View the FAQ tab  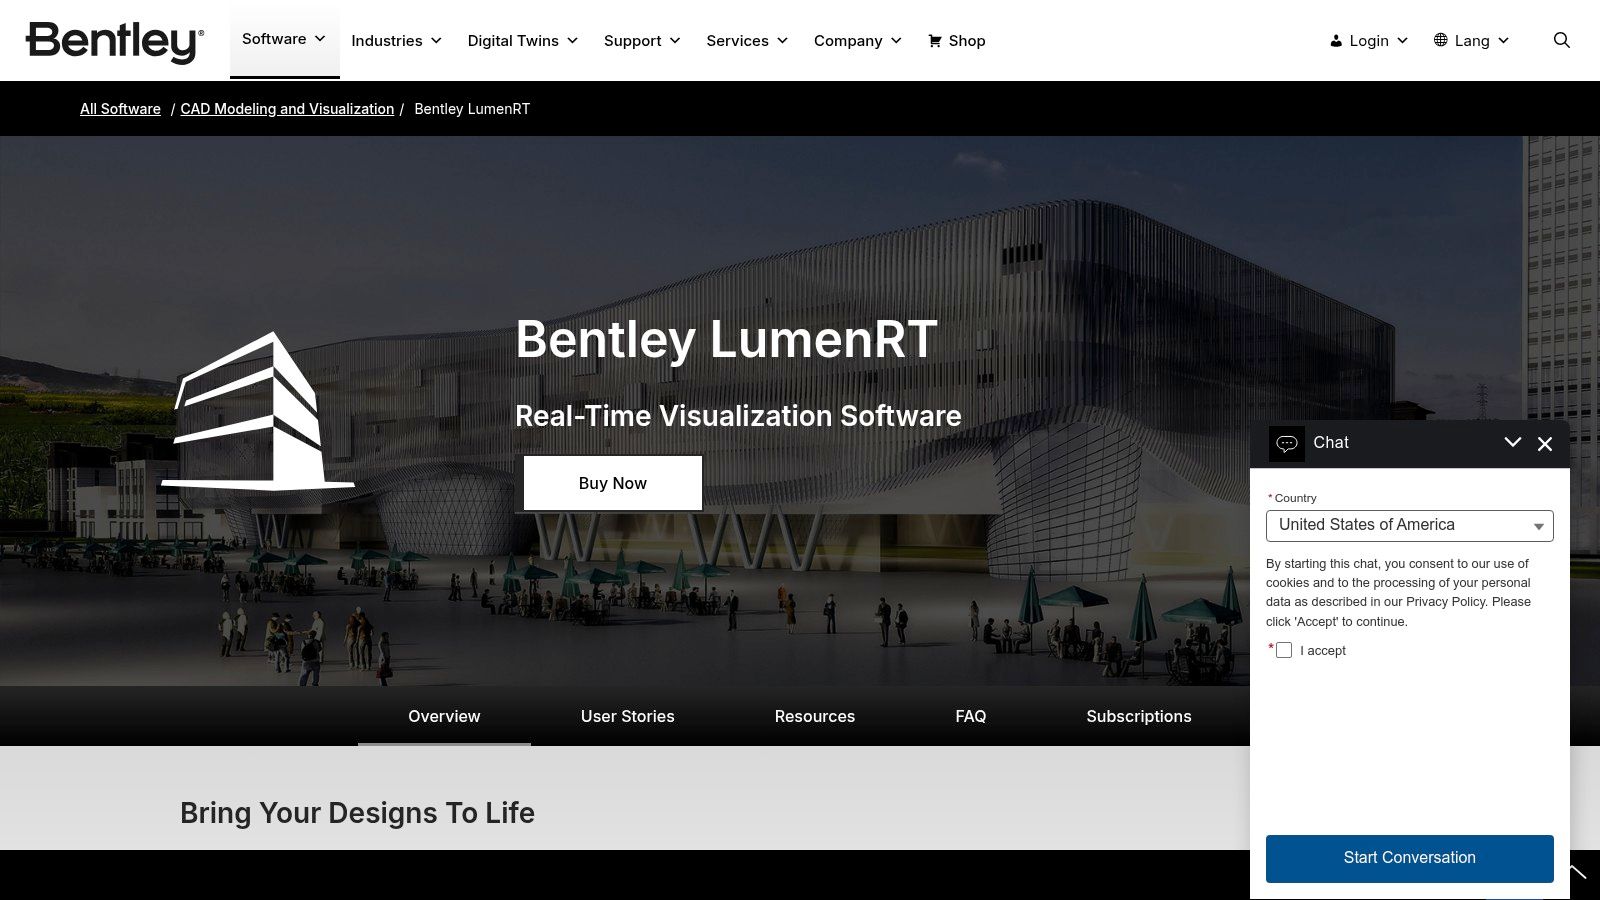tap(970, 716)
